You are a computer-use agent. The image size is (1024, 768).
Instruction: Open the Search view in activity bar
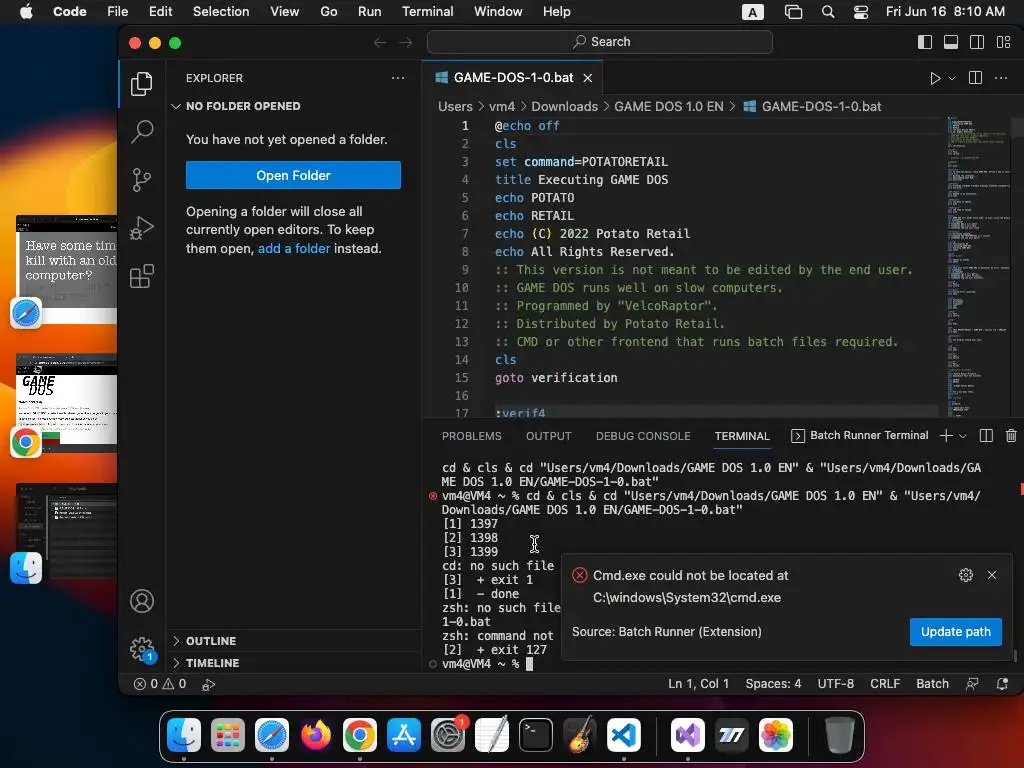click(x=142, y=131)
